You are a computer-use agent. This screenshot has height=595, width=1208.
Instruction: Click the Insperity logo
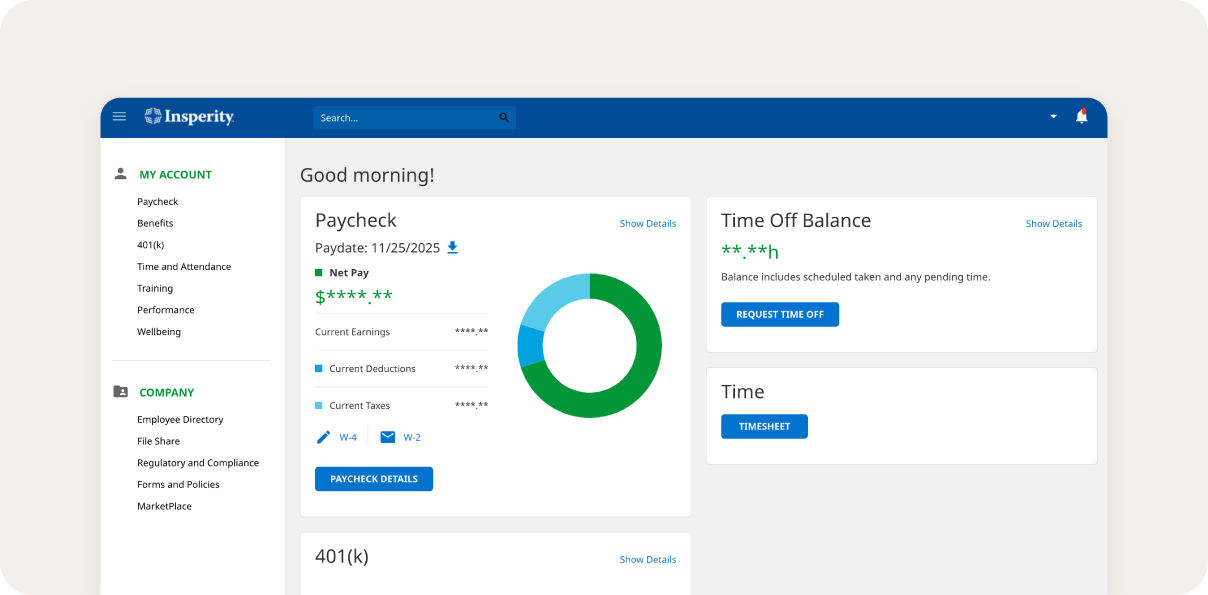189,116
